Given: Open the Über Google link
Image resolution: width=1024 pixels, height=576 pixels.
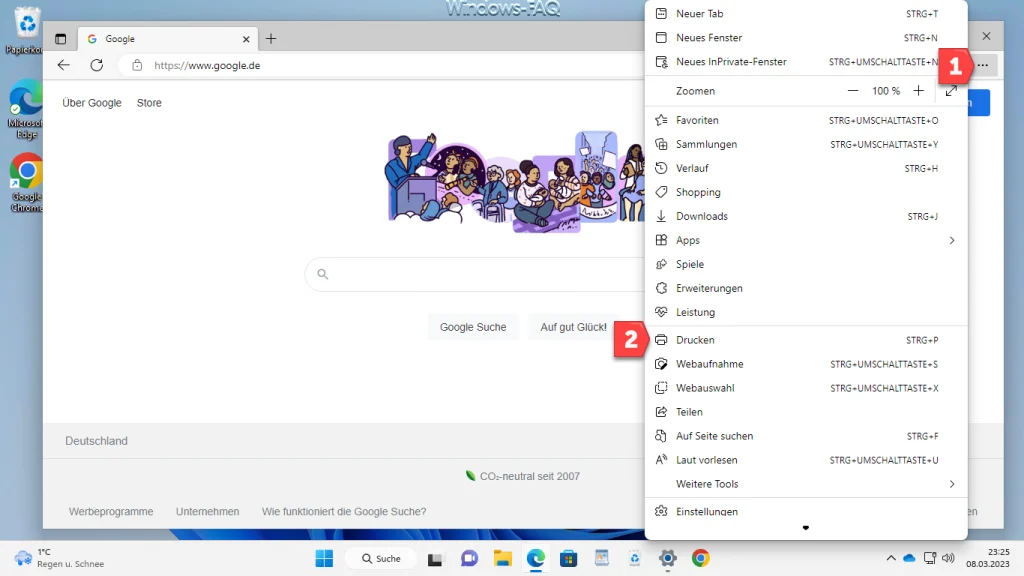Looking at the screenshot, I should [x=92, y=103].
